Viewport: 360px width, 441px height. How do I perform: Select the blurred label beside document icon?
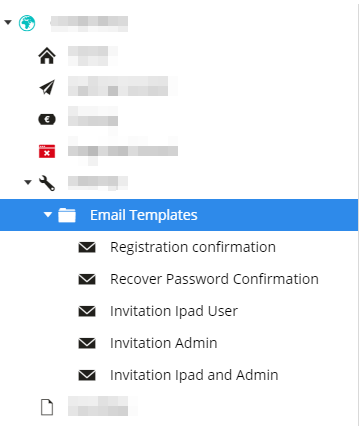(x=102, y=406)
